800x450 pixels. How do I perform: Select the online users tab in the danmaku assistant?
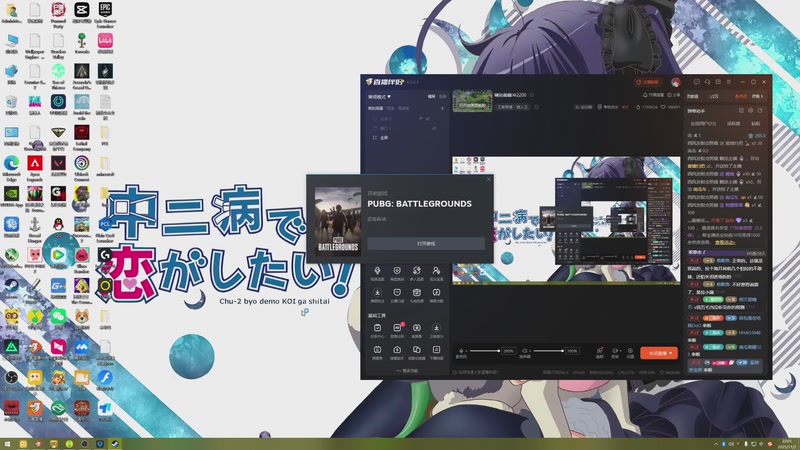[704, 123]
